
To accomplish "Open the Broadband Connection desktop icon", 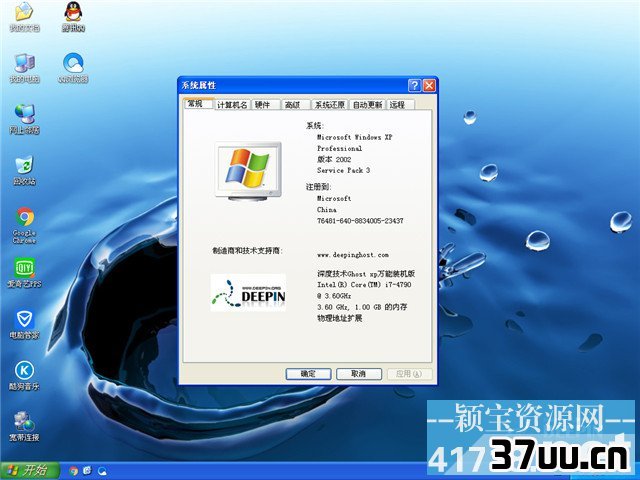I will (24, 427).
